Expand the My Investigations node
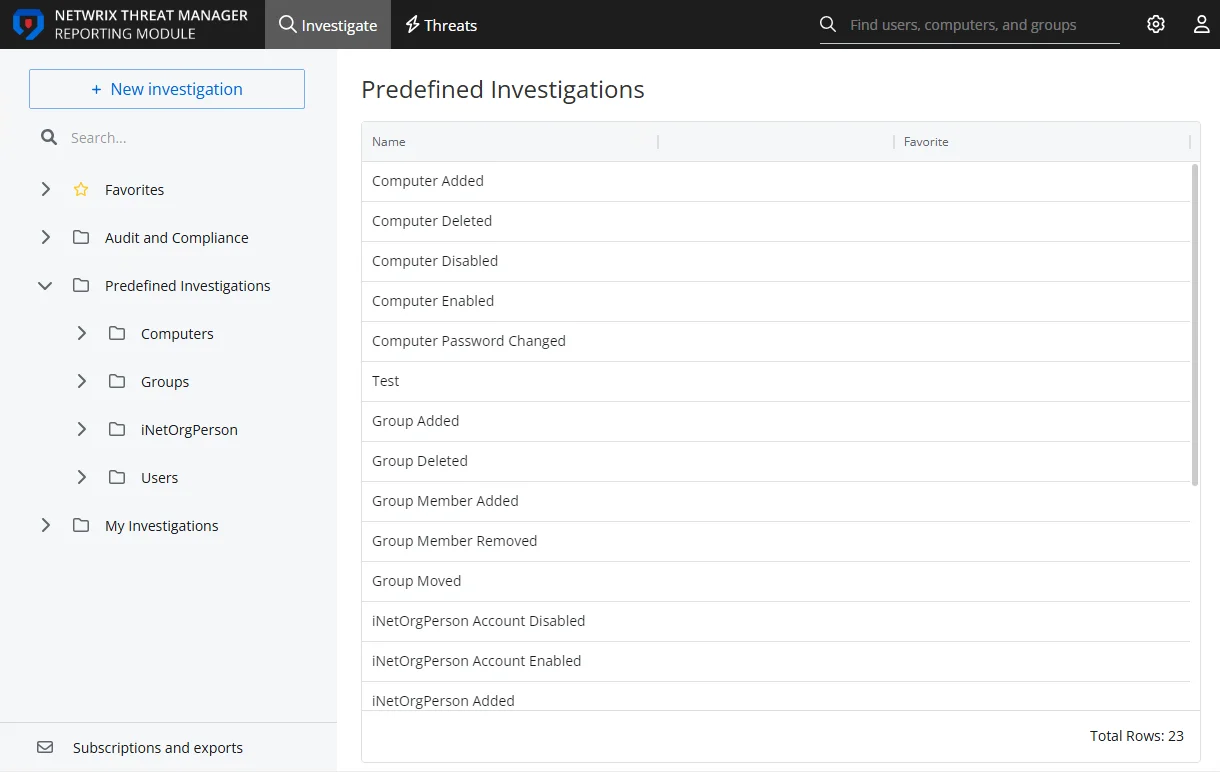The image size is (1220, 772). (45, 525)
